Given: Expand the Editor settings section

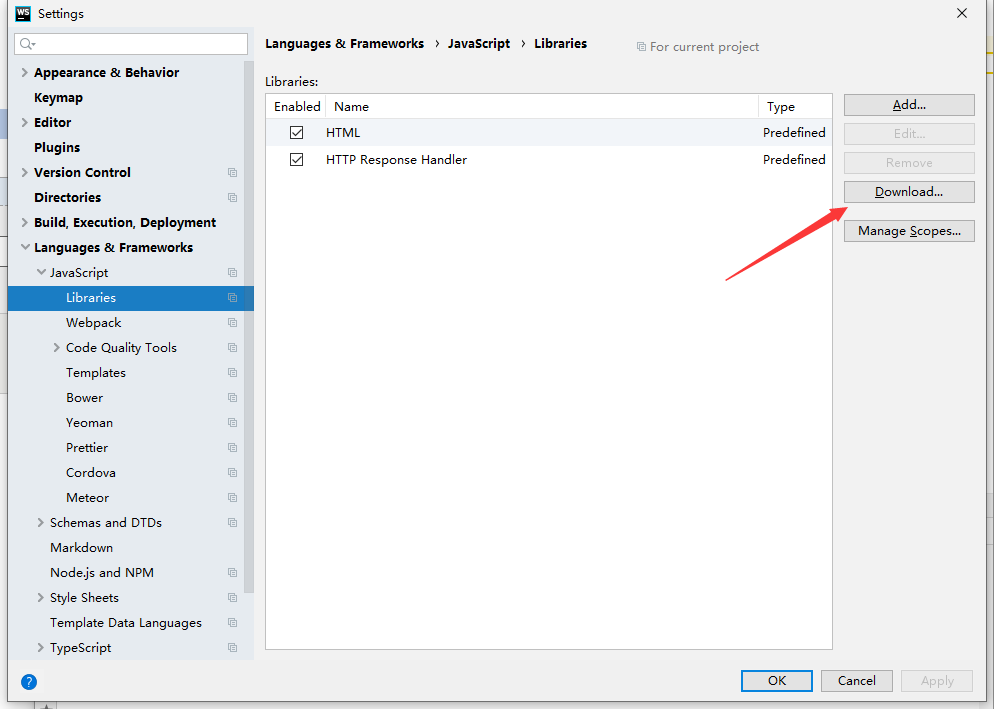Looking at the screenshot, I should (x=25, y=122).
